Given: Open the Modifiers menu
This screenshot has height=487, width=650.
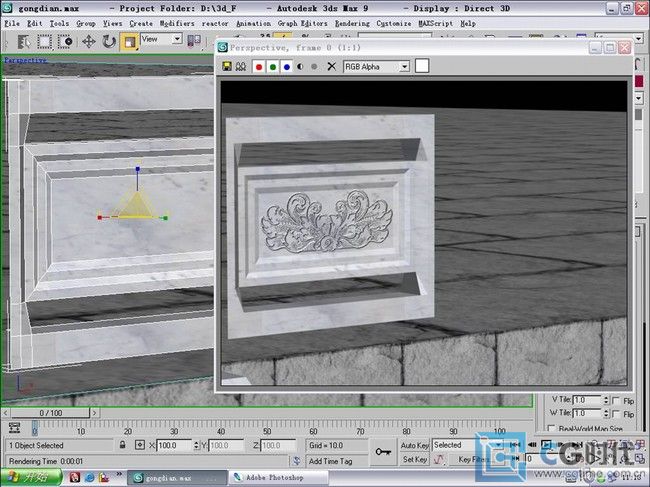Looking at the screenshot, I should [177, 24].
